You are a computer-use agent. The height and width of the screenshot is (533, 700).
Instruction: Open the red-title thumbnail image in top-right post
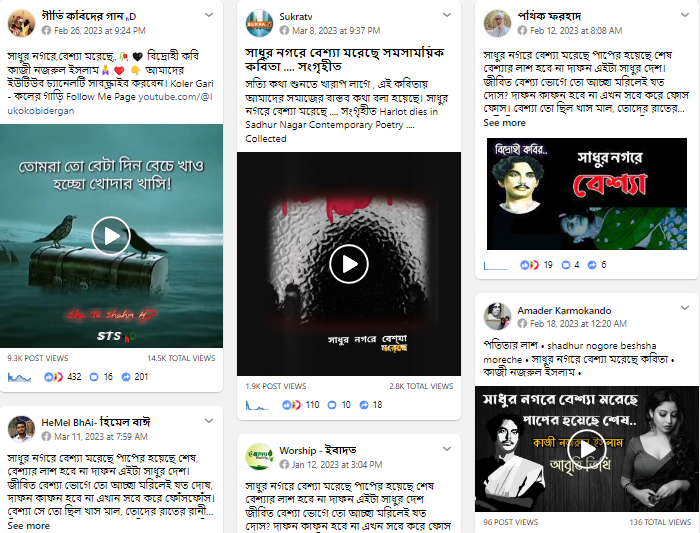point(587,194)
